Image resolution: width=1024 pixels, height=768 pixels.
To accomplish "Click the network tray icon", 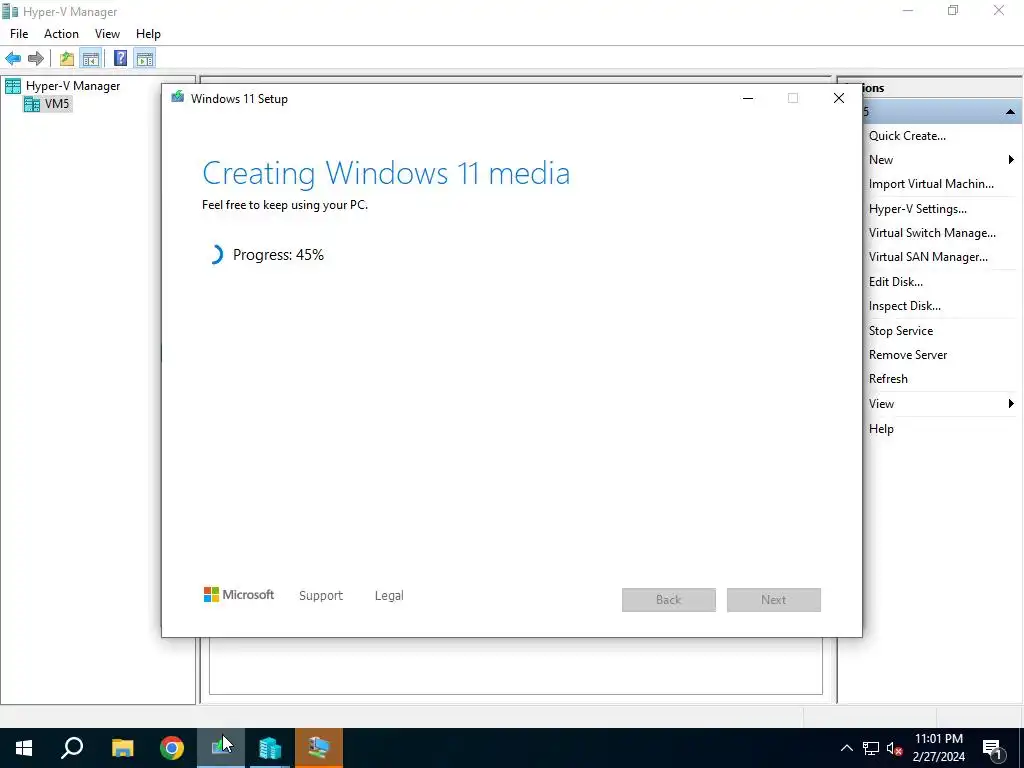I will (x=871, y=748).
